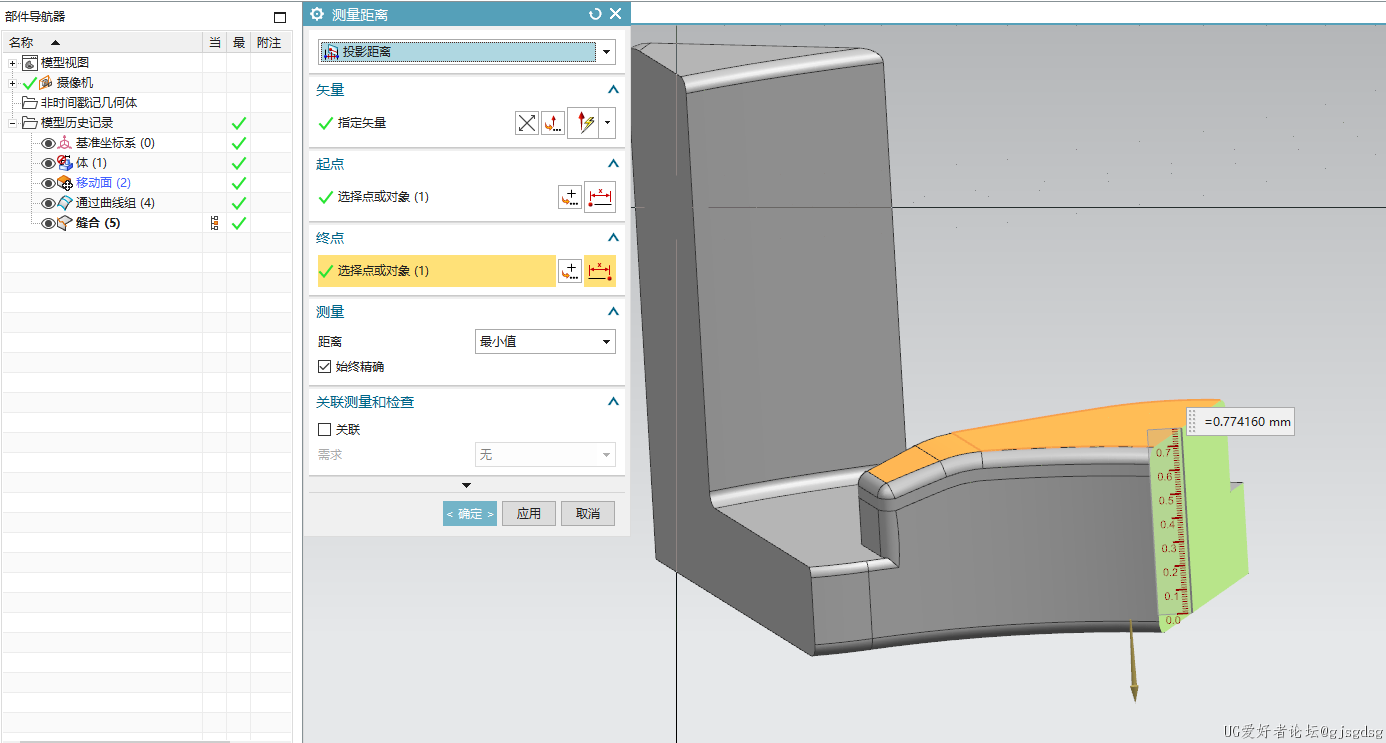Click the dialog's bottom expand triangle
This screenshot has width=1386, height=743.
point(466,485)
